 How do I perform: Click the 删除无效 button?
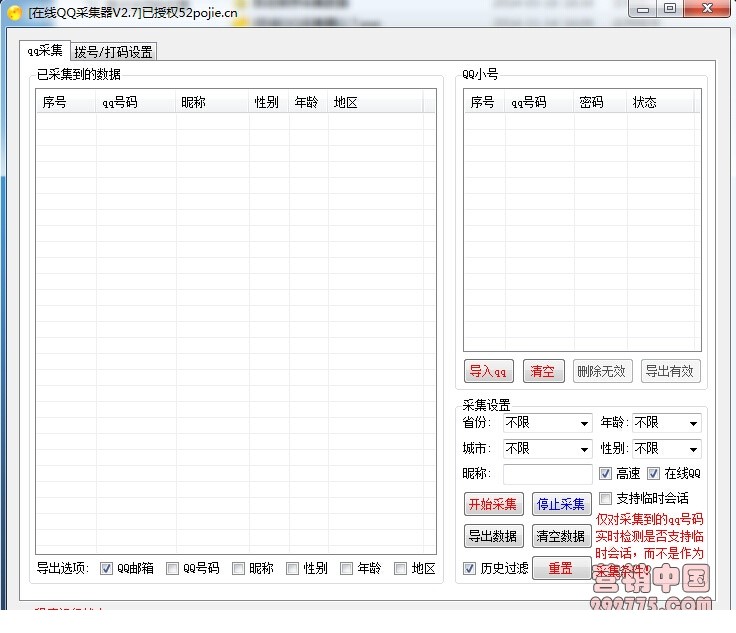[602, 371]
